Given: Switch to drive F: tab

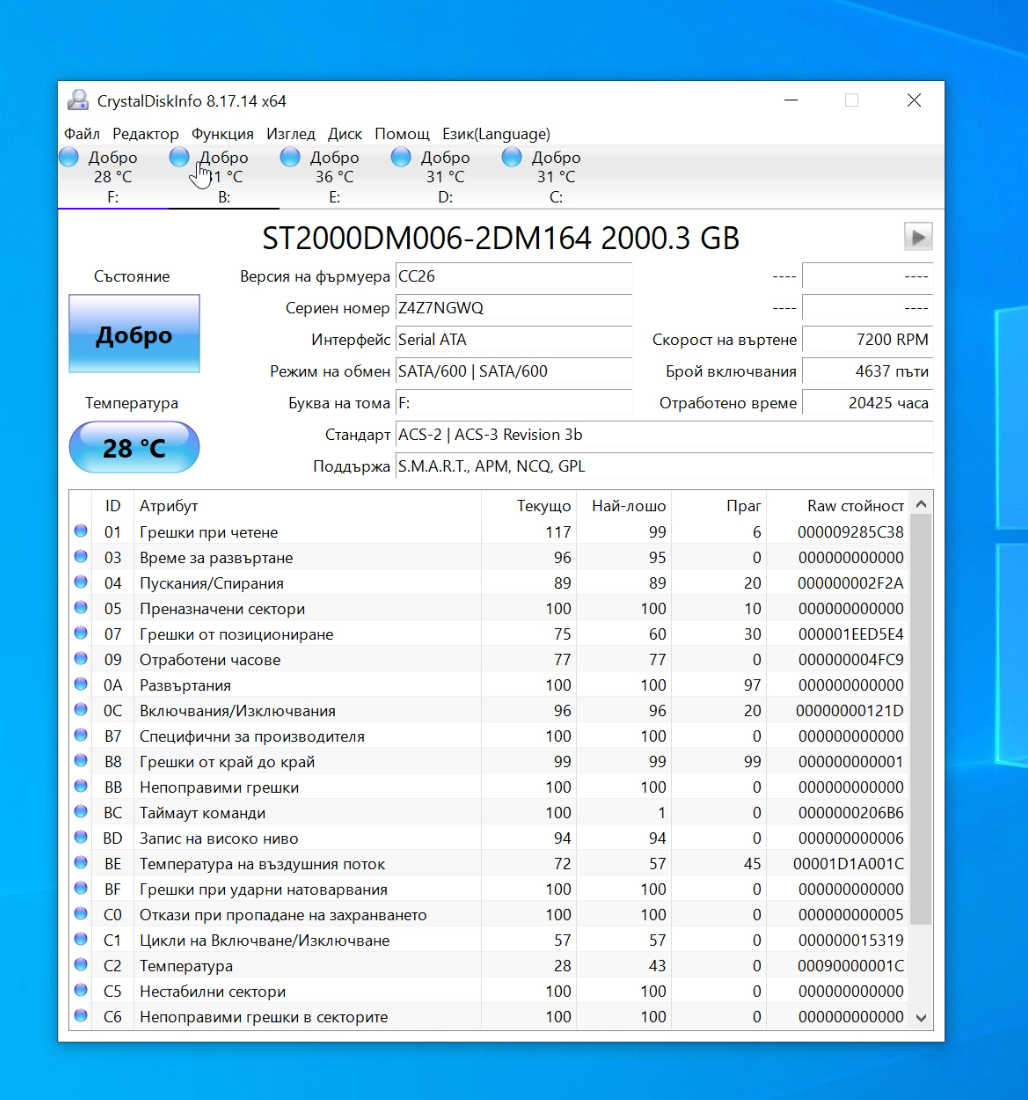Looking at the screenshot, I should tap(113, 177).
